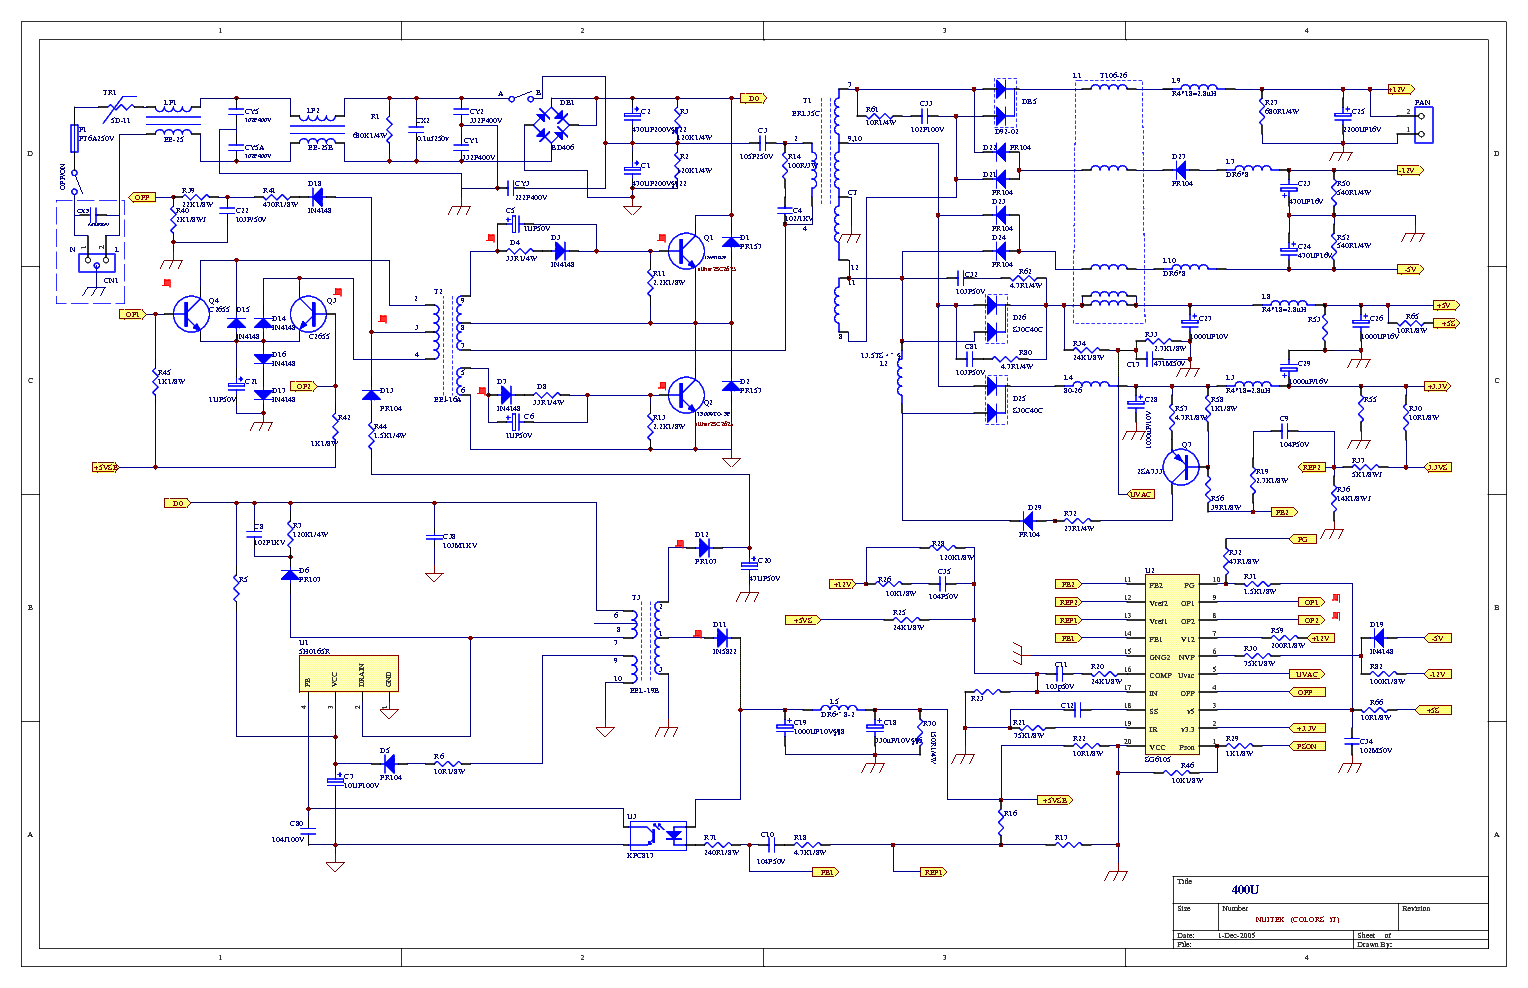Viewport: 1528px width, 988px height.
Task: Click the Q1 power transistor symbol
Action: tap(686, 250)
